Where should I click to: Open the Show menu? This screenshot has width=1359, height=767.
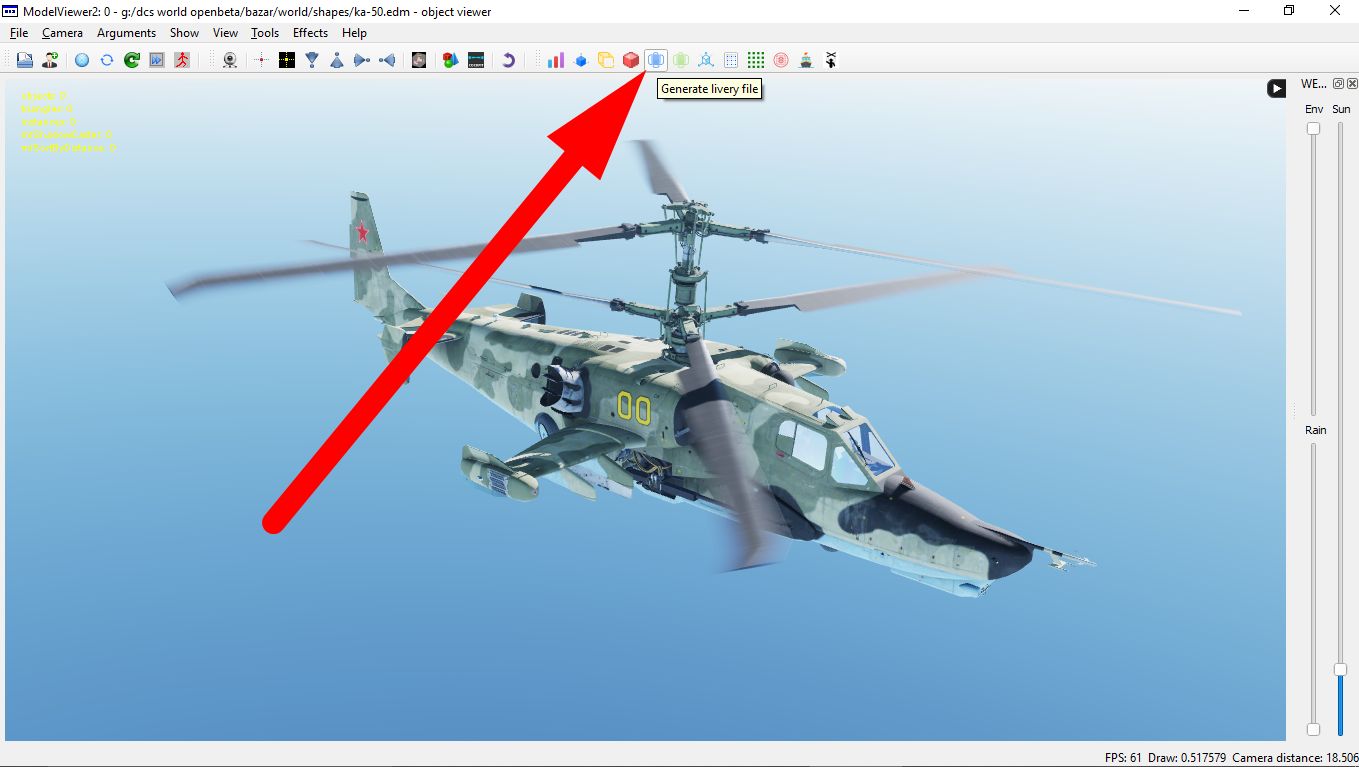pyautogui.click(x=184, y=33)
